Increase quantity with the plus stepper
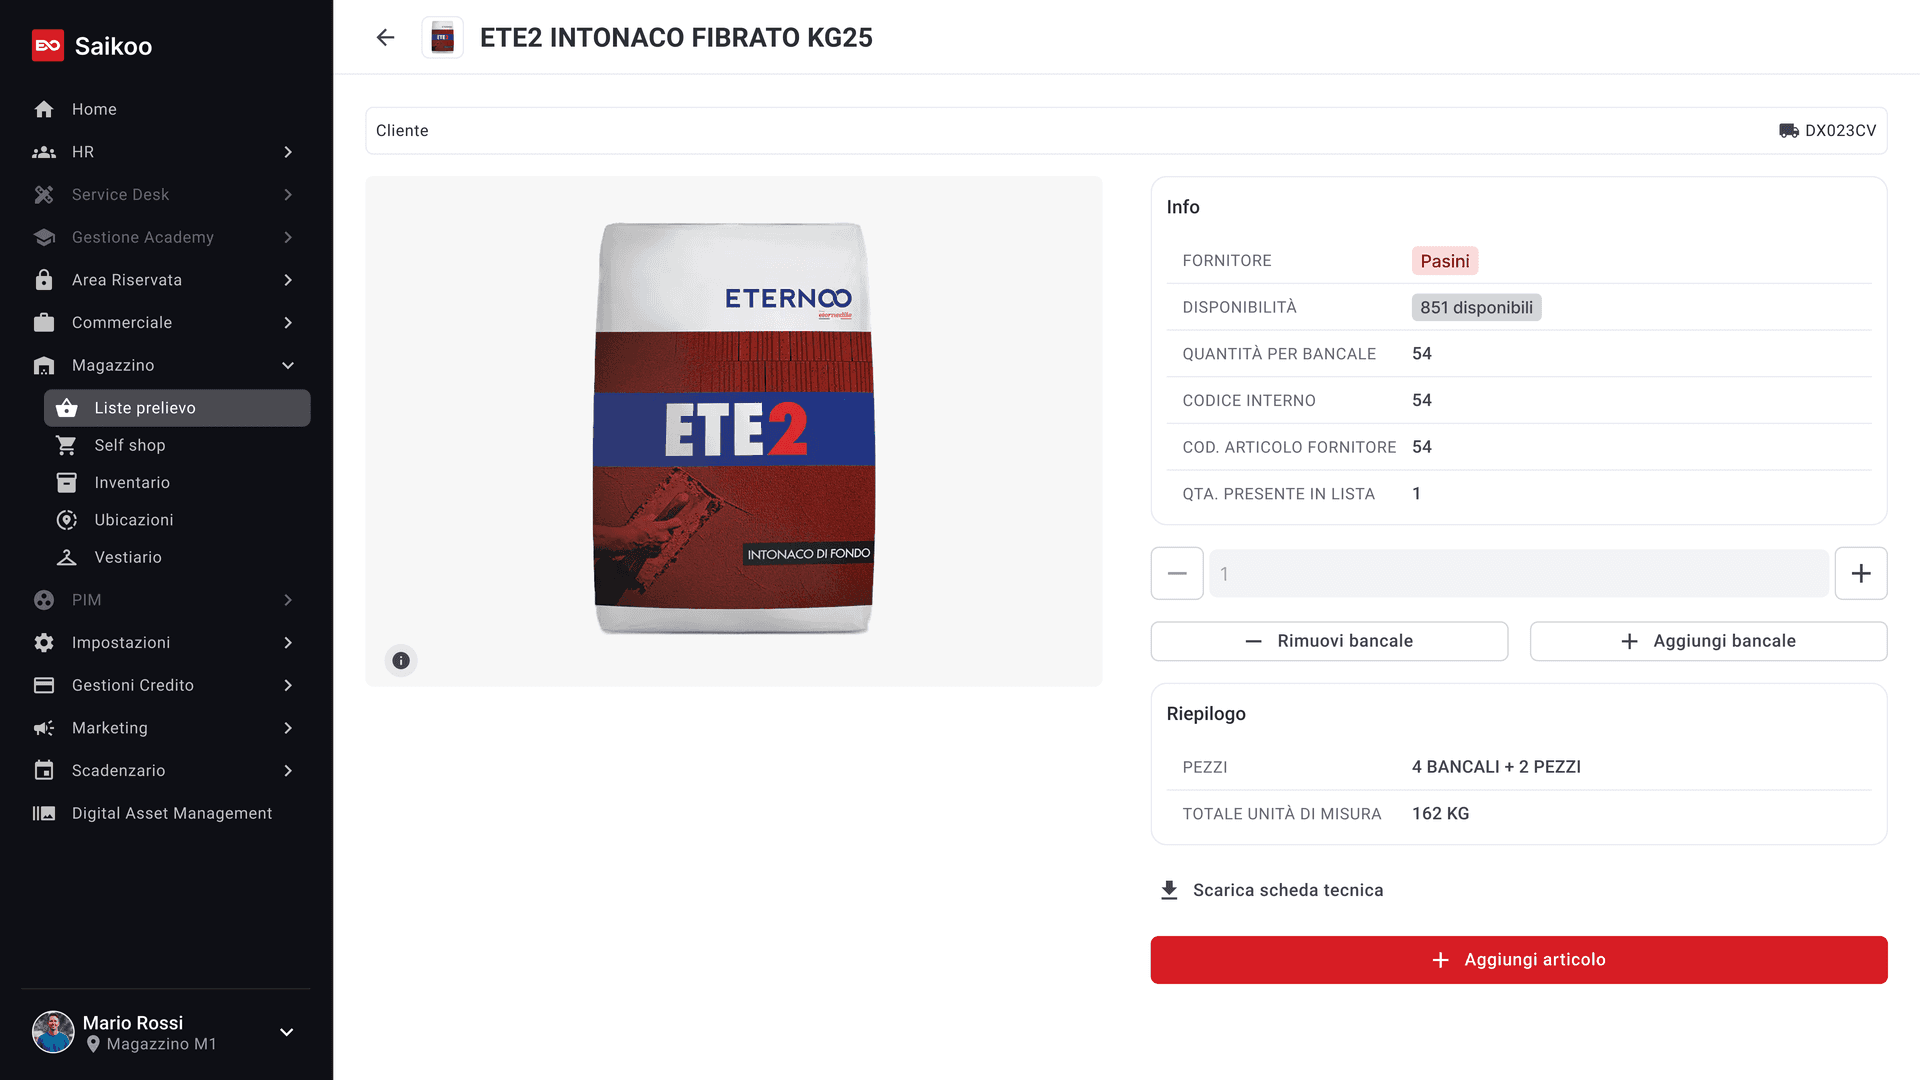Viewport: 1920px width, 1080px height. (x=1861, y=573)
